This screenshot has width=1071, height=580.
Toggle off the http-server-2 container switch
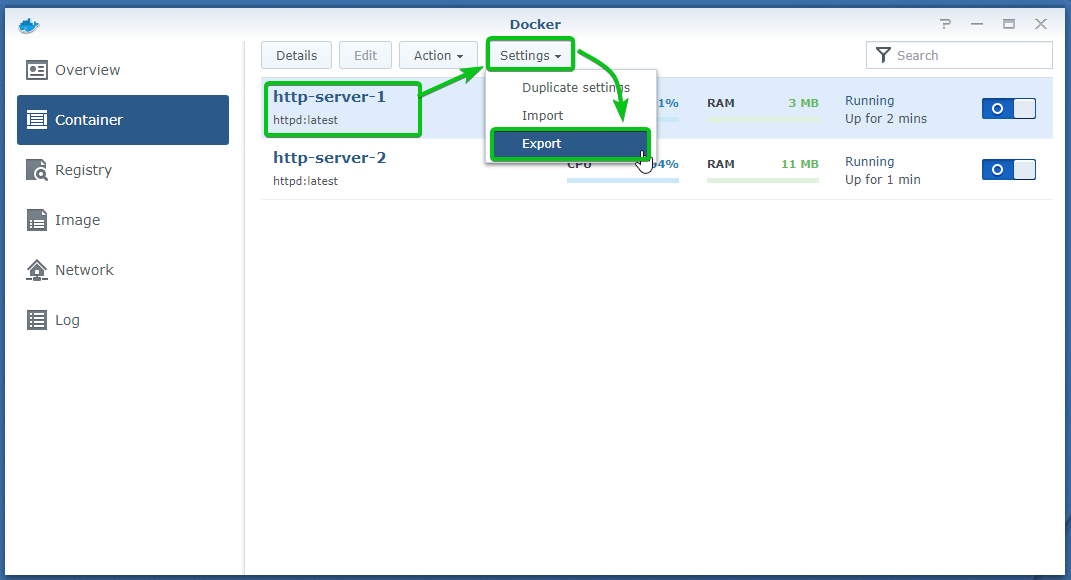(1009, 169)
